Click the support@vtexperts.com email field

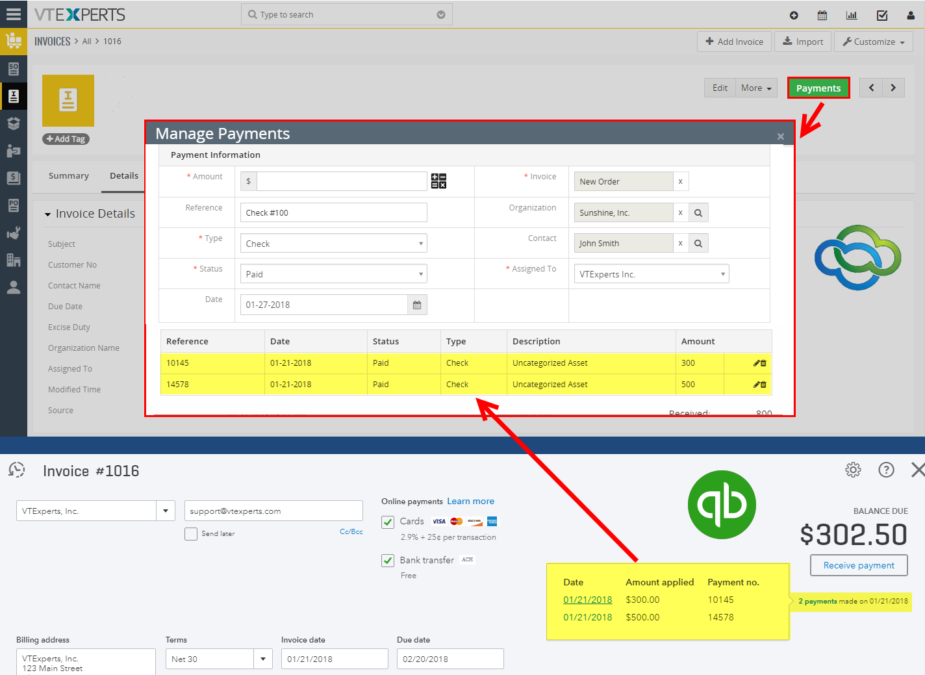pyautogui.click(x=274, y=511)
